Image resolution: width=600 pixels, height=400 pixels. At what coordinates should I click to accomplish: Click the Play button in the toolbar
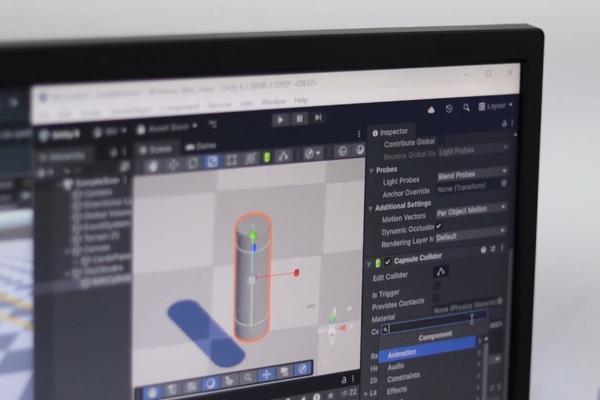point(280,120)
